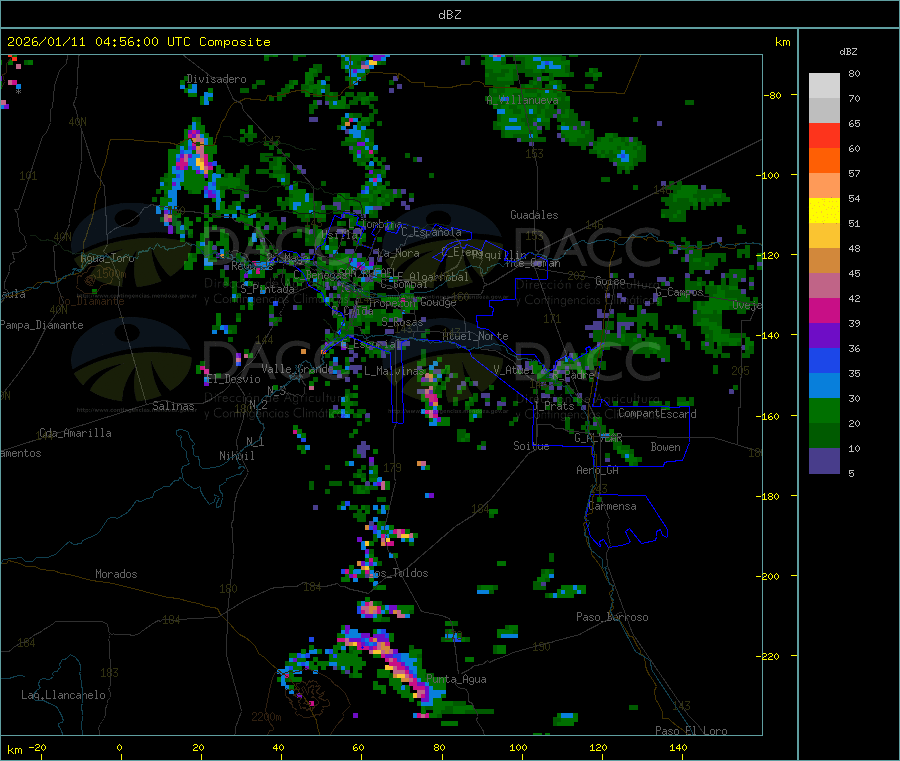Click the gray 65-70 dBZ legend swatch

[x=824, y=111]
